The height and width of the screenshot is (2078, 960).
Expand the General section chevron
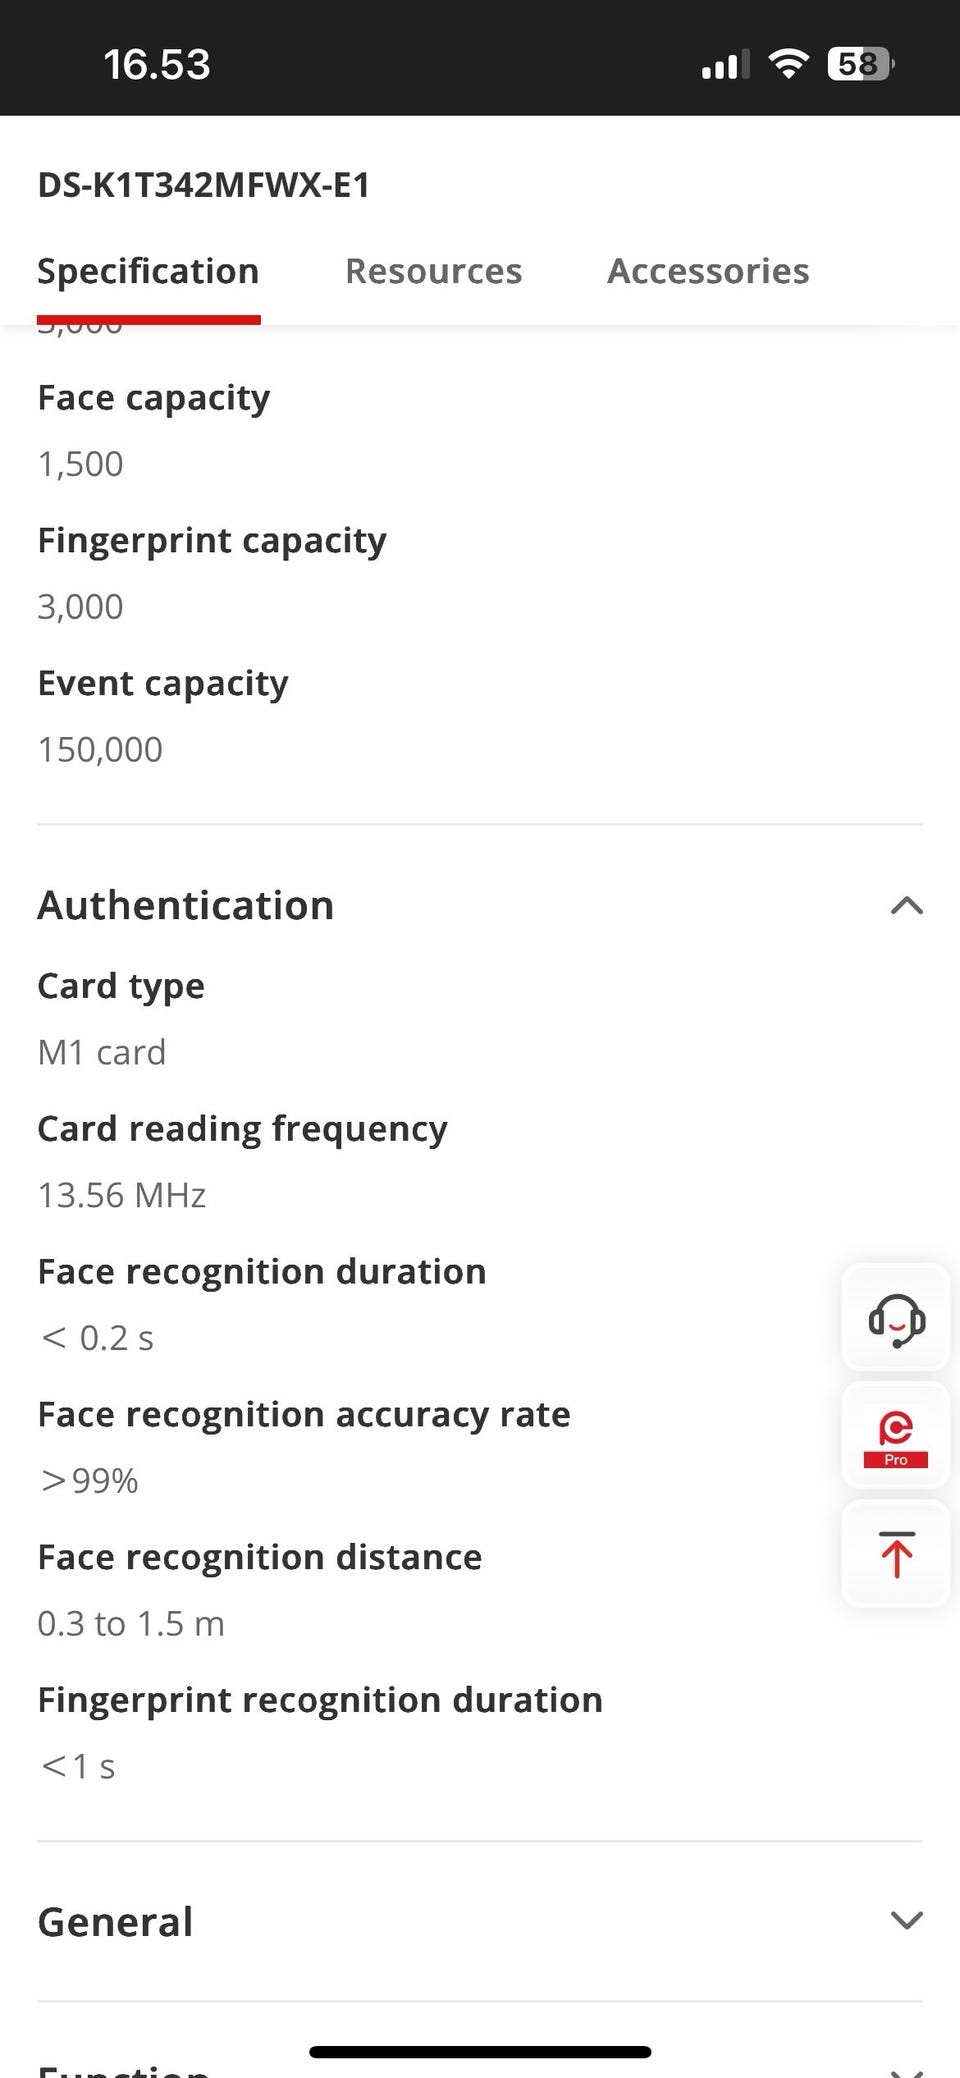point(906,1920)
